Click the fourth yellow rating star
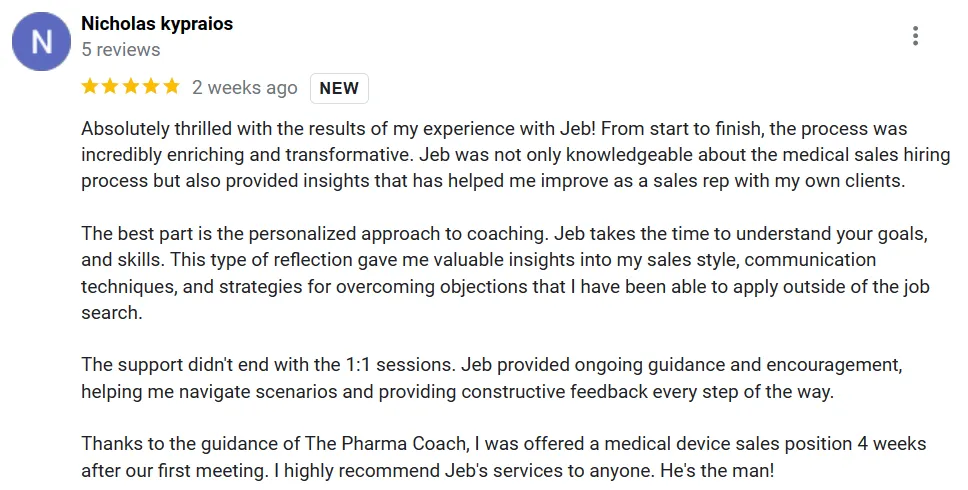The width and height of the screenshot is (968, 490). [x=150, y=87]
